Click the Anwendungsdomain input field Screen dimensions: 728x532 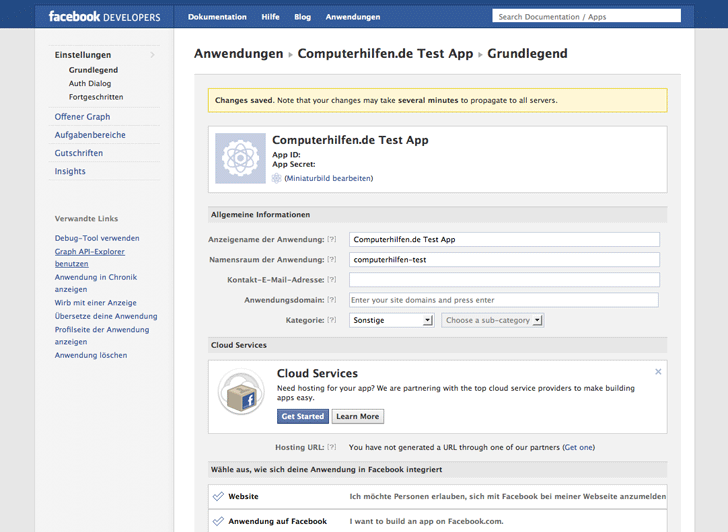click(x=504, y=300)
